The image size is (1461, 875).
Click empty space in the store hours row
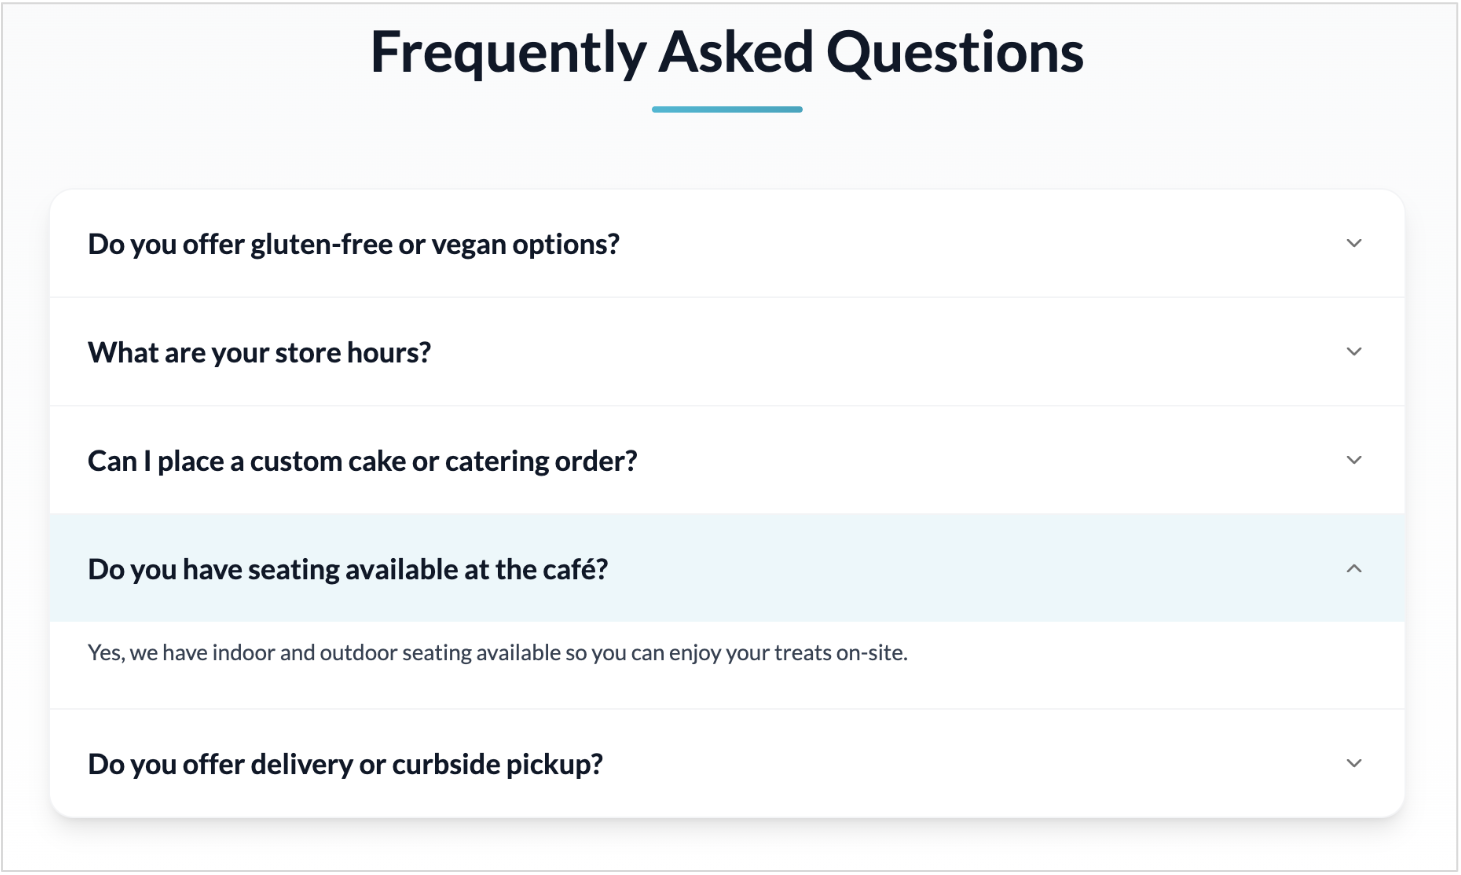pyautogui.click(x=850, y=352)
